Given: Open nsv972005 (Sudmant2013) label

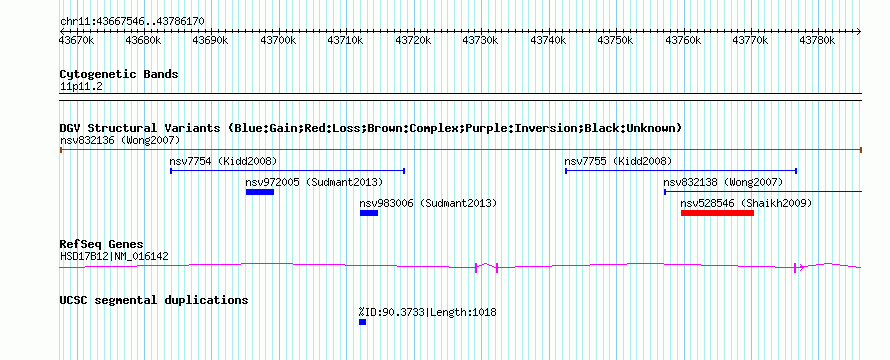Looking at the screenshot, I should click(x=314, y=182).
